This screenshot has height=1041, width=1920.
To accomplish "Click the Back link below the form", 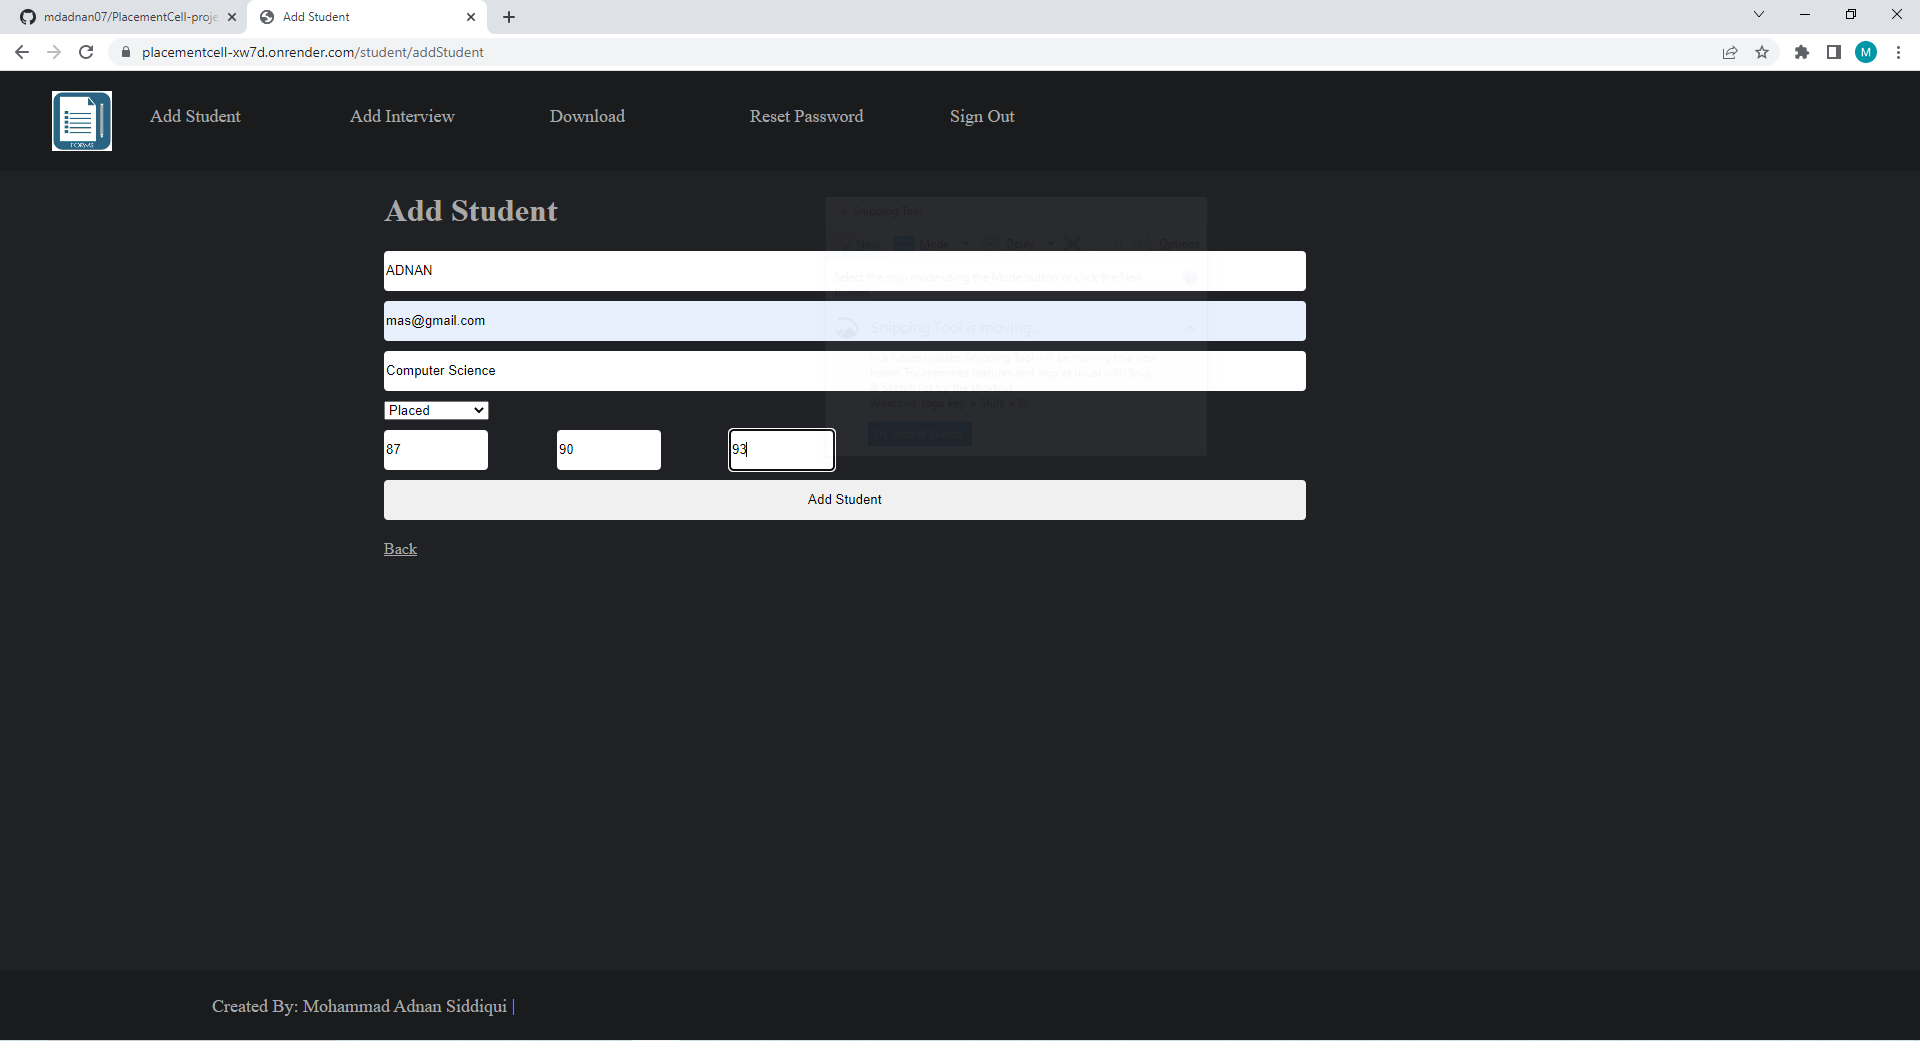I will click(400, 548).
